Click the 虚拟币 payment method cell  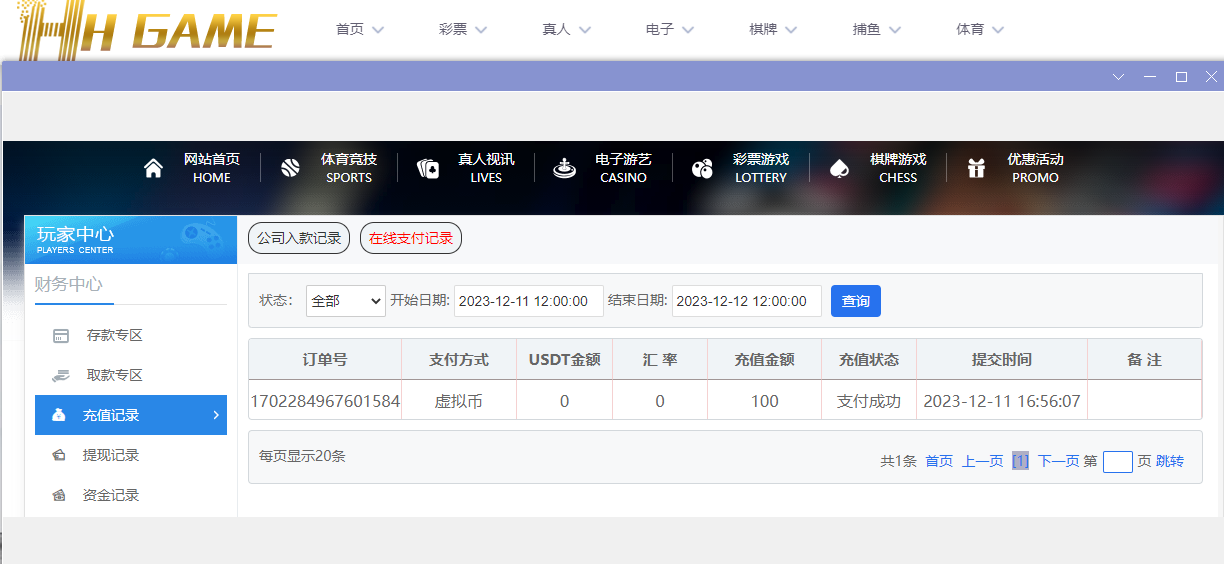click(x=459, y=401)
